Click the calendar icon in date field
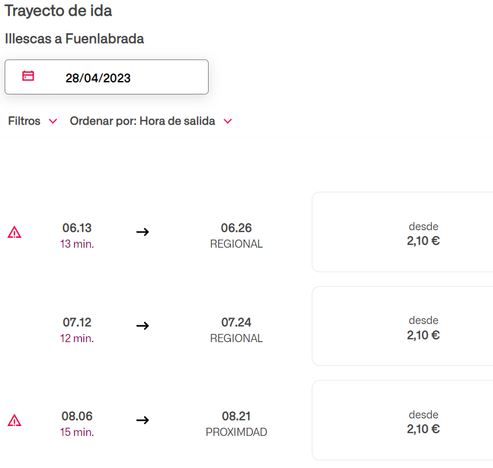493x468 pixels. [x=28, y=76]
